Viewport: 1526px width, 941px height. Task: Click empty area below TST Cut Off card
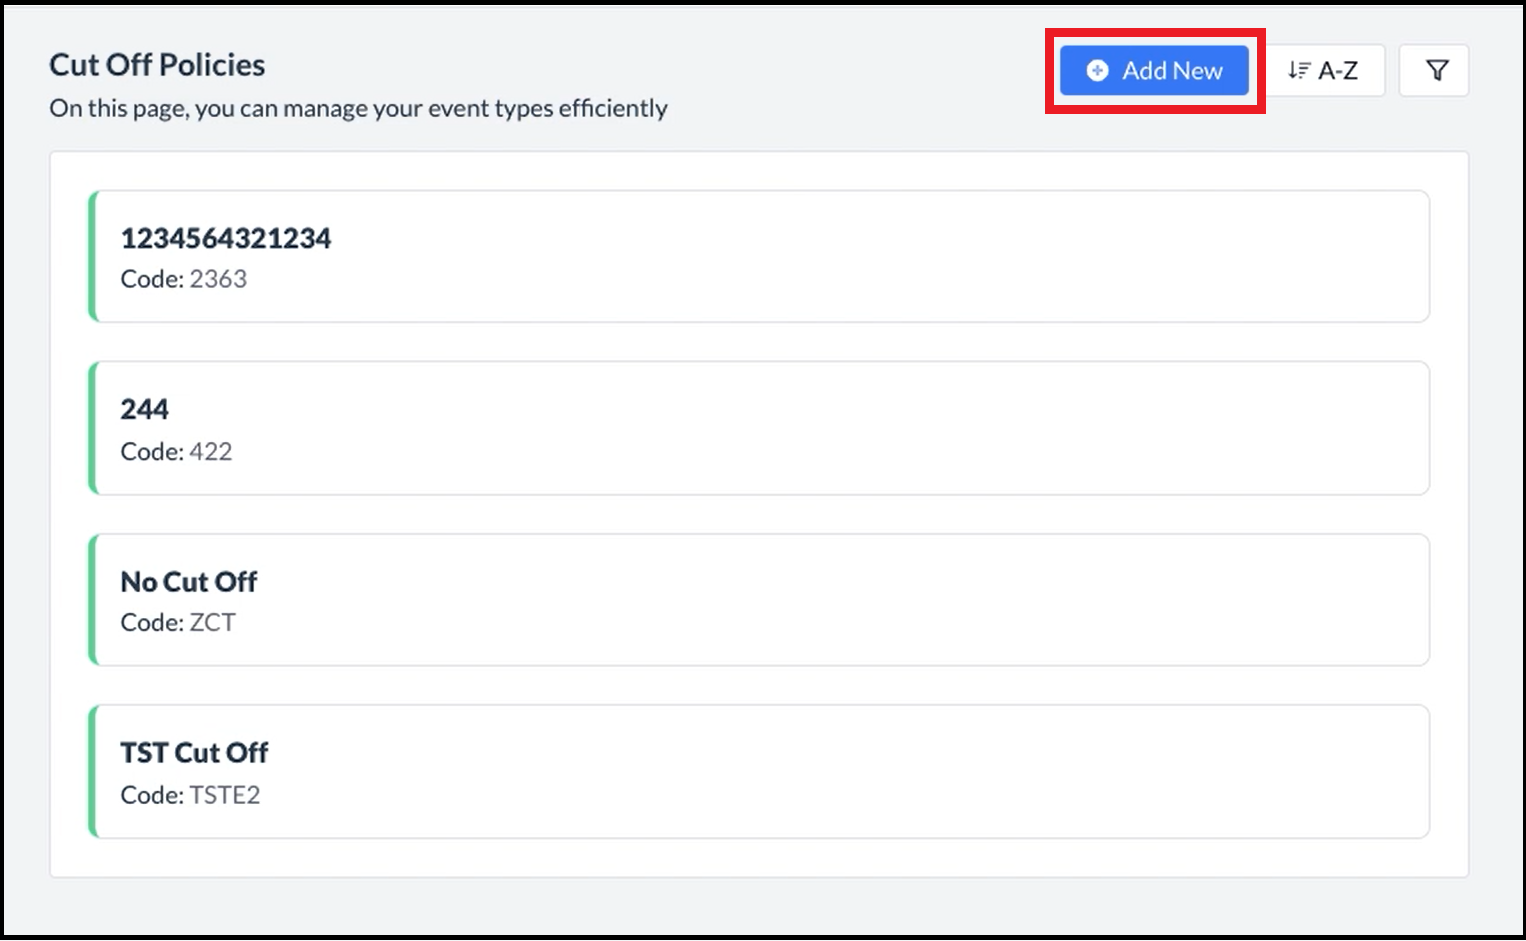[760, 858]
